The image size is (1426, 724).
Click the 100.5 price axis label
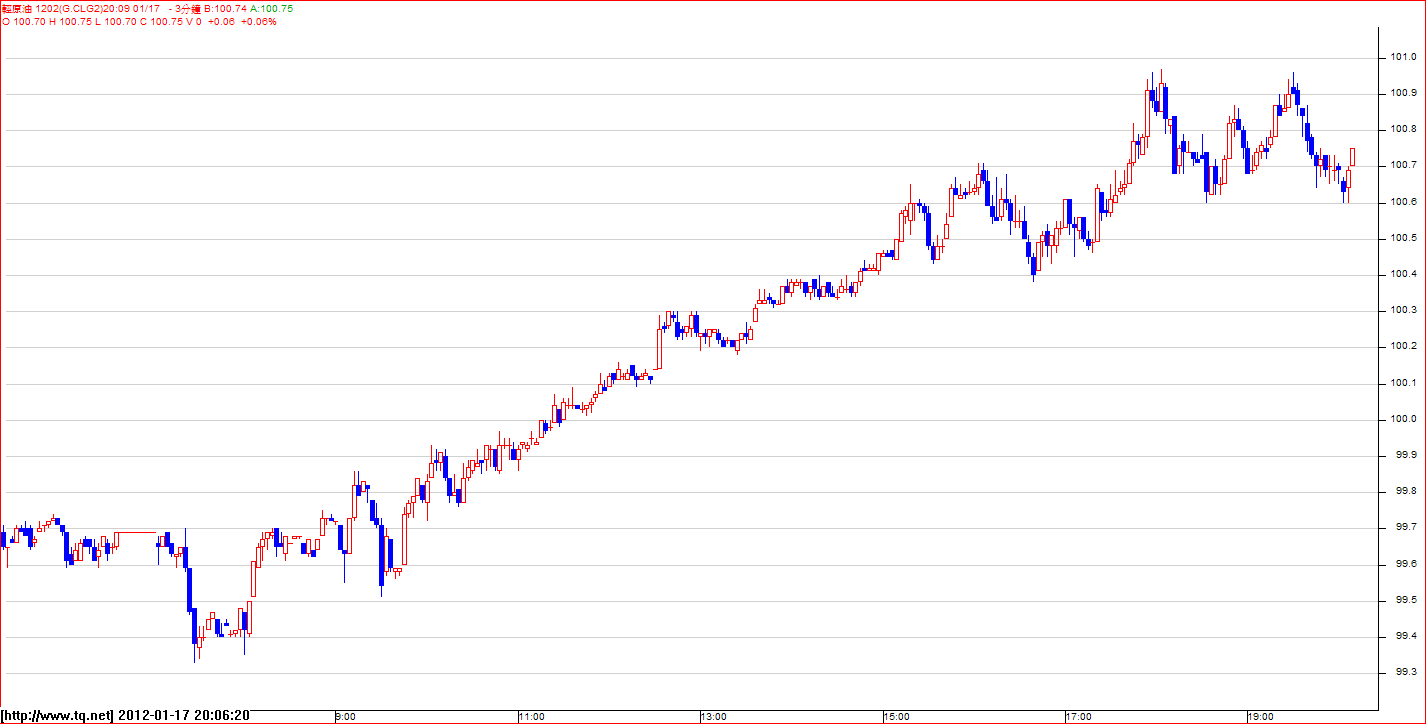pyautogui.click(x=1402, y=238)
